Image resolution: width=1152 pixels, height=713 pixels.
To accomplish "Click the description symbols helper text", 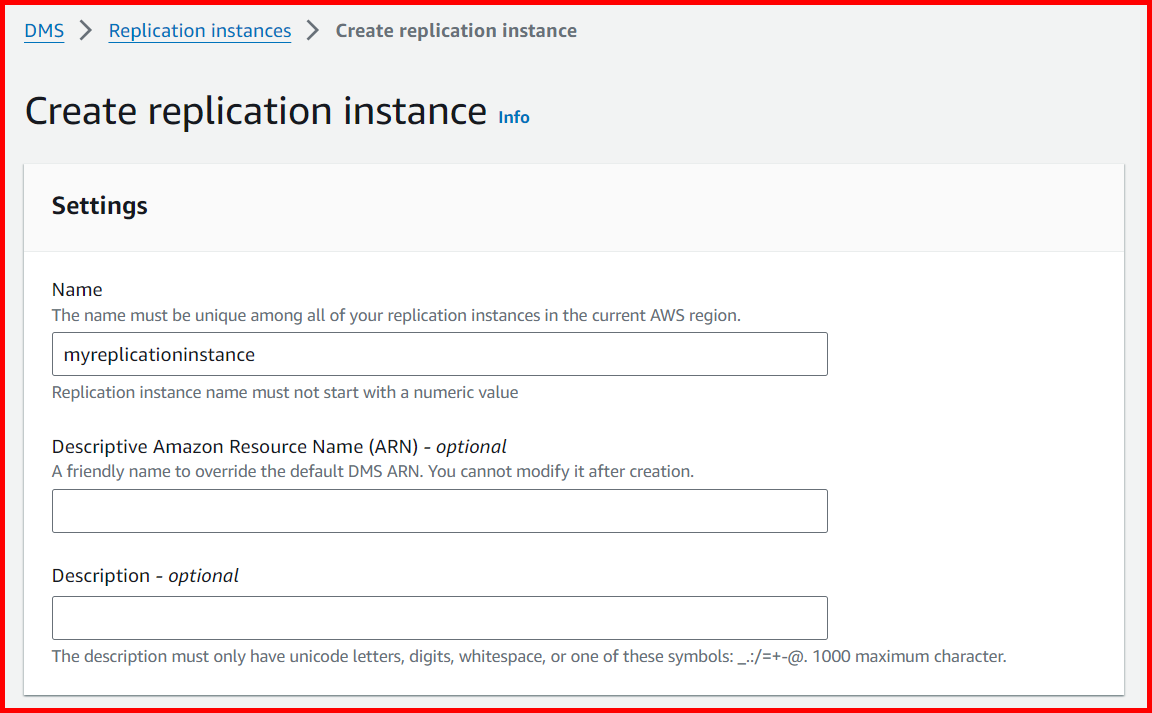I will point(528,656).
